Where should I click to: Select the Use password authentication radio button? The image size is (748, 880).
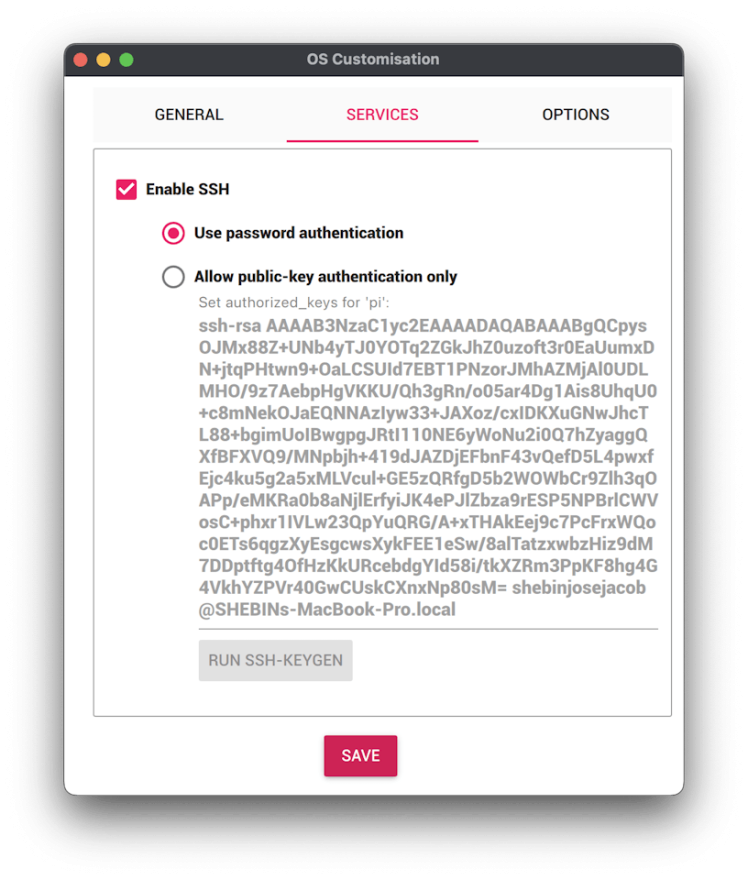(173, 233)
